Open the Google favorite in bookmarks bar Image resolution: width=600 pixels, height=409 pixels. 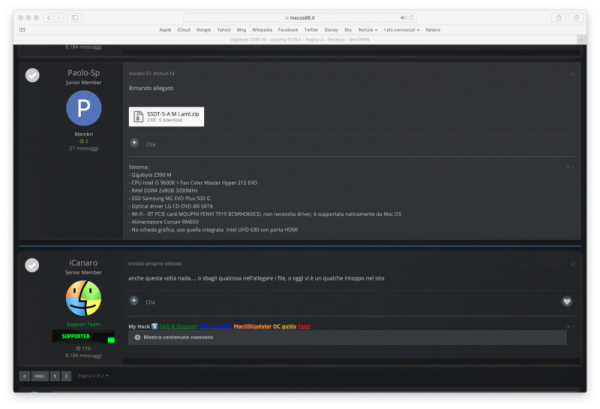tap(204, 30)
